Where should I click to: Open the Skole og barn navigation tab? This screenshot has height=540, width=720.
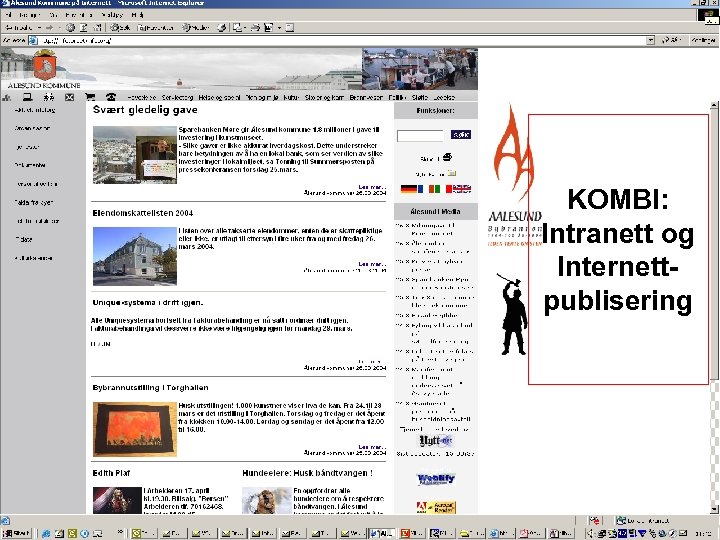pos(324,97)
